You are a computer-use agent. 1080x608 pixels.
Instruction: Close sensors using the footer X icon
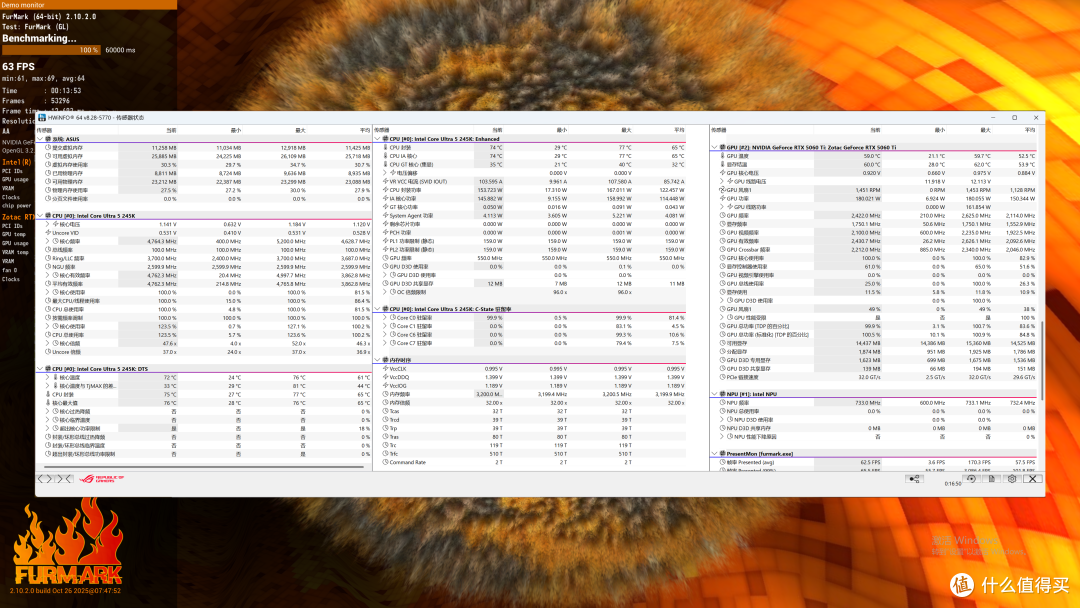tap(1032, 479)
